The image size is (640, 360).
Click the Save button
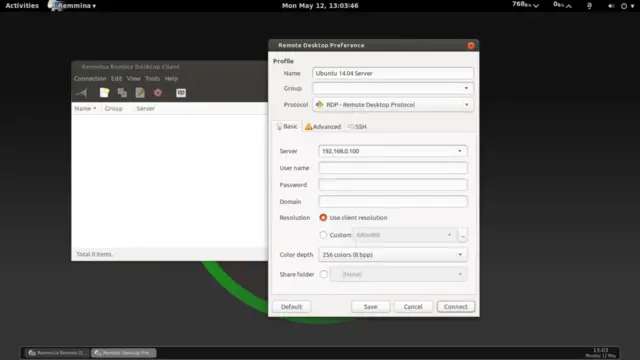(370, 307)
